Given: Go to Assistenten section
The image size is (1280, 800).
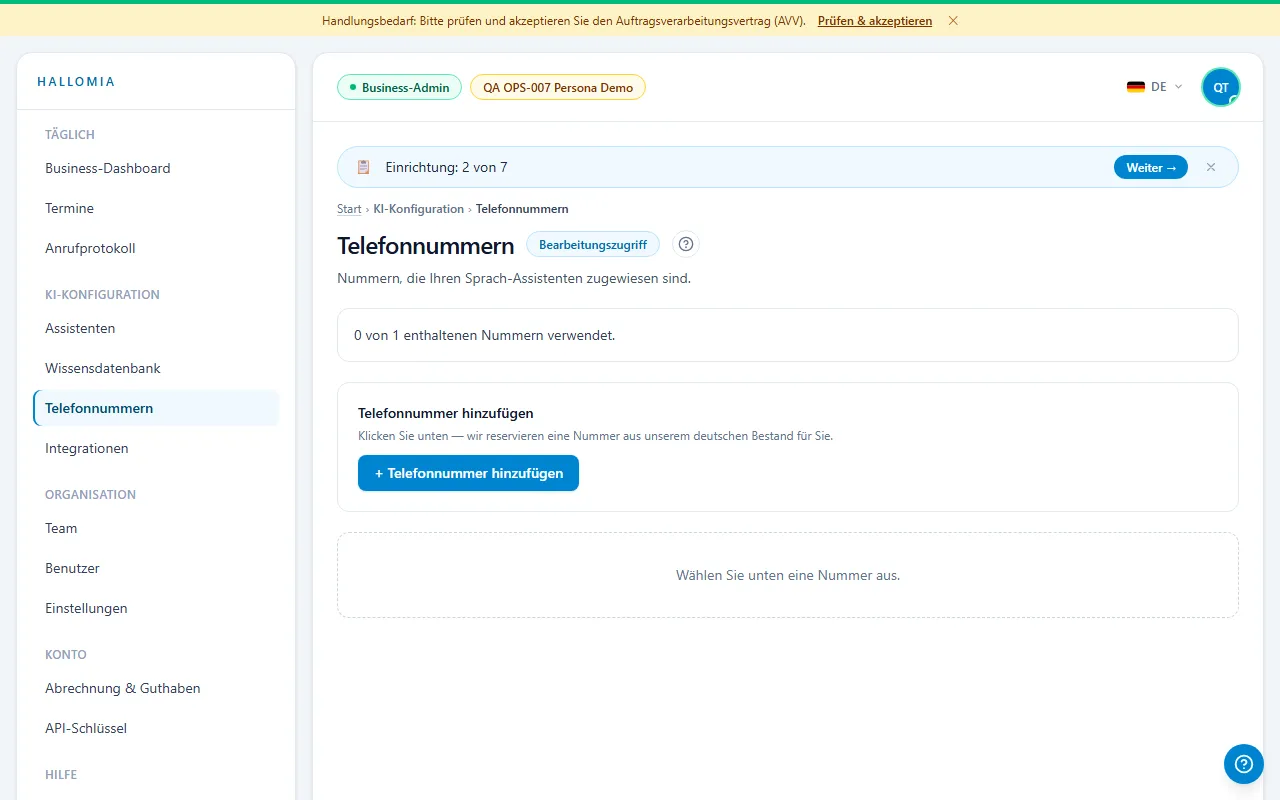Looking at the screenshot, I should coord(156,328).
